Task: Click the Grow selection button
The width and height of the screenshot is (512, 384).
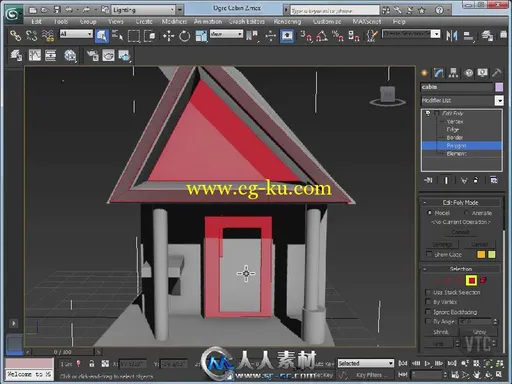Action: [479, 332]
